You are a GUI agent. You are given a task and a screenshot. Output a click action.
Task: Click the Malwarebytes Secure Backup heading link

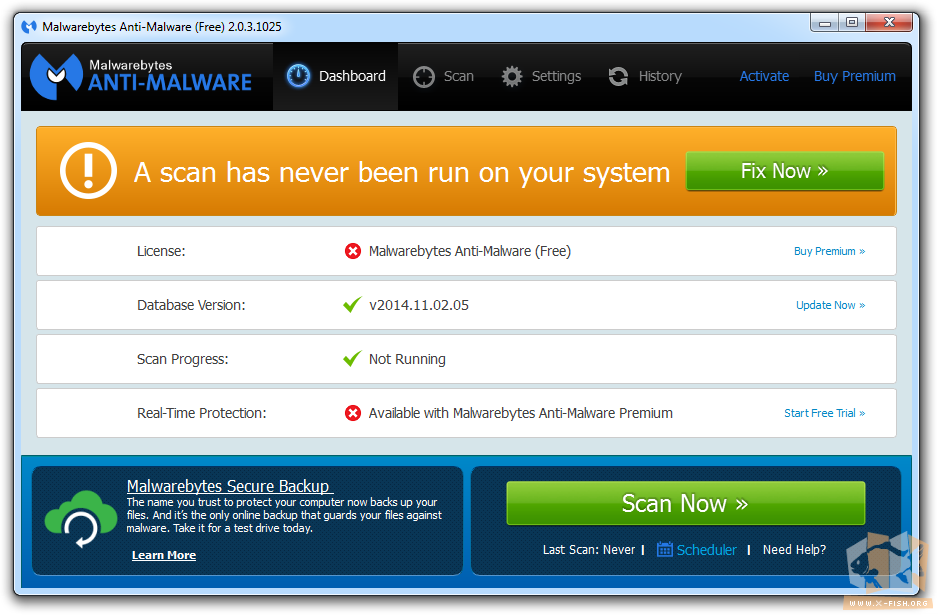230,486
